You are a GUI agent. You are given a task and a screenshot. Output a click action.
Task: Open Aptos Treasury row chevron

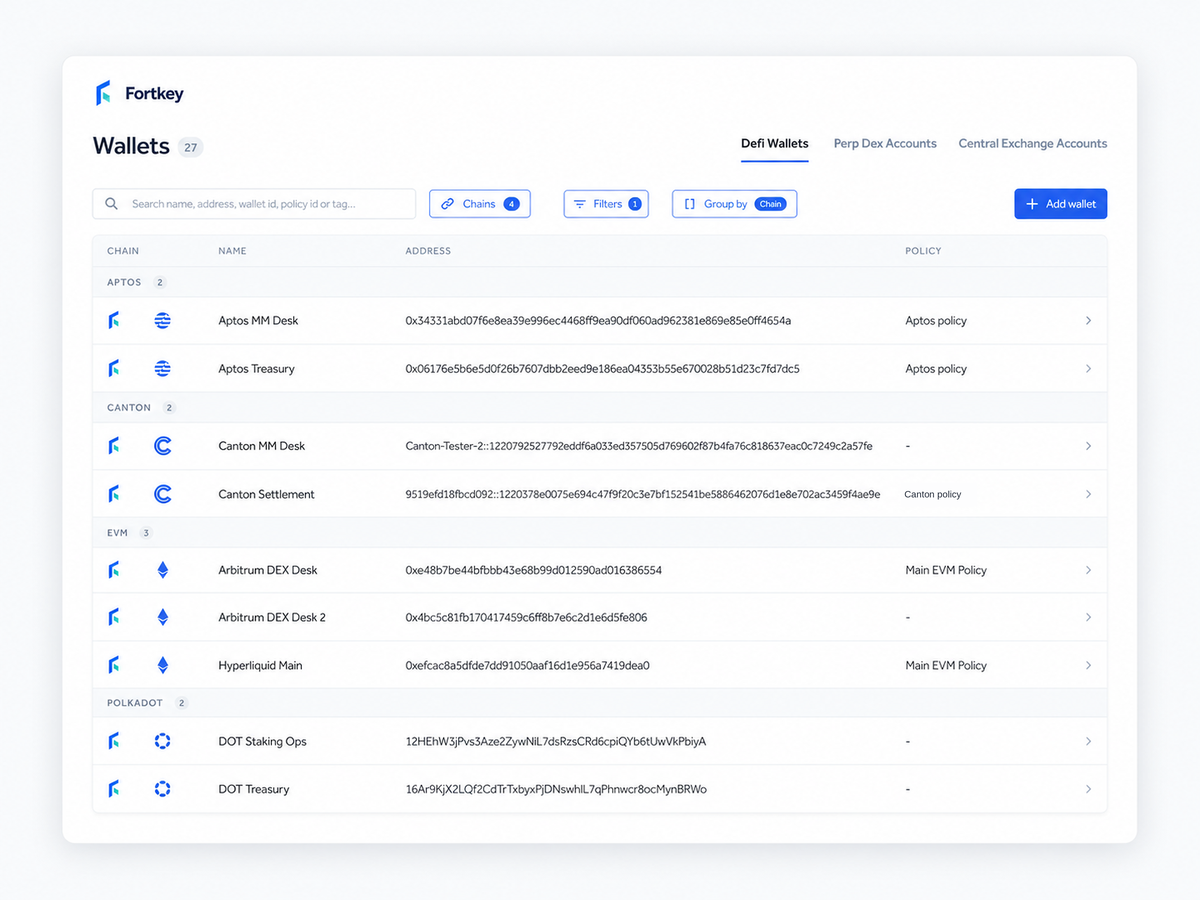1088,369
